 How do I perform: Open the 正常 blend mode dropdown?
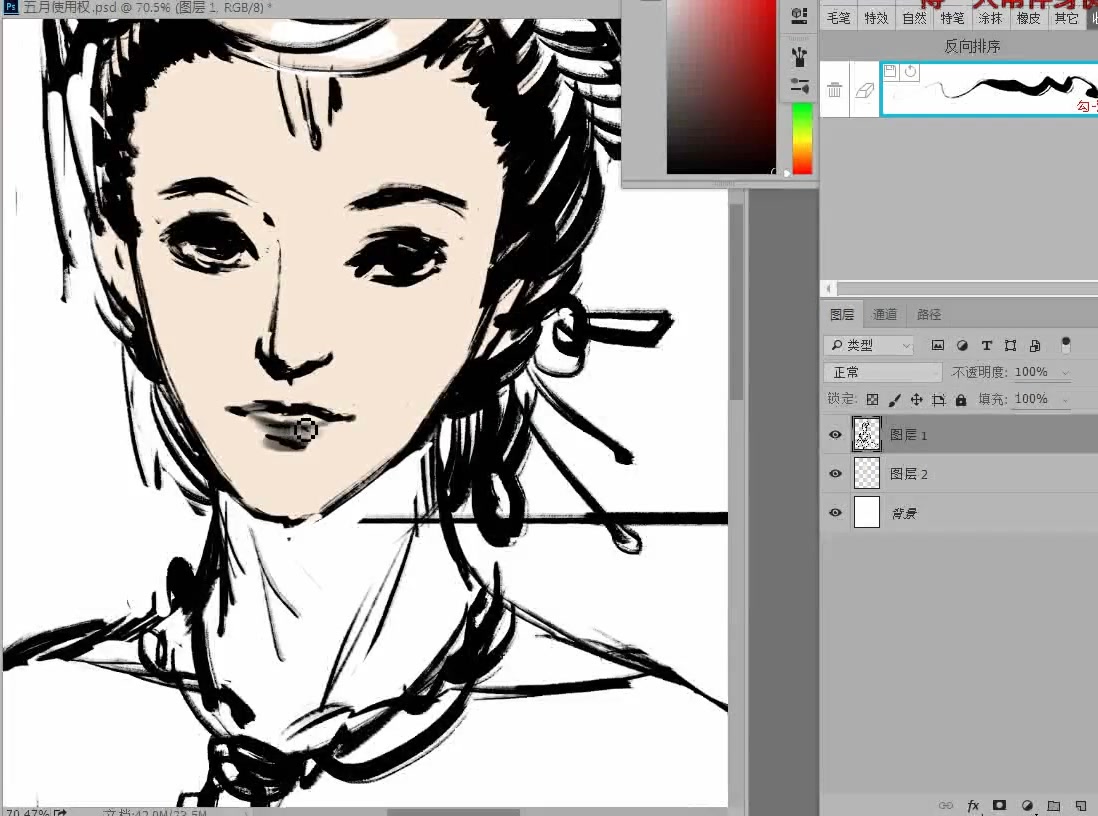coord(883,372)
